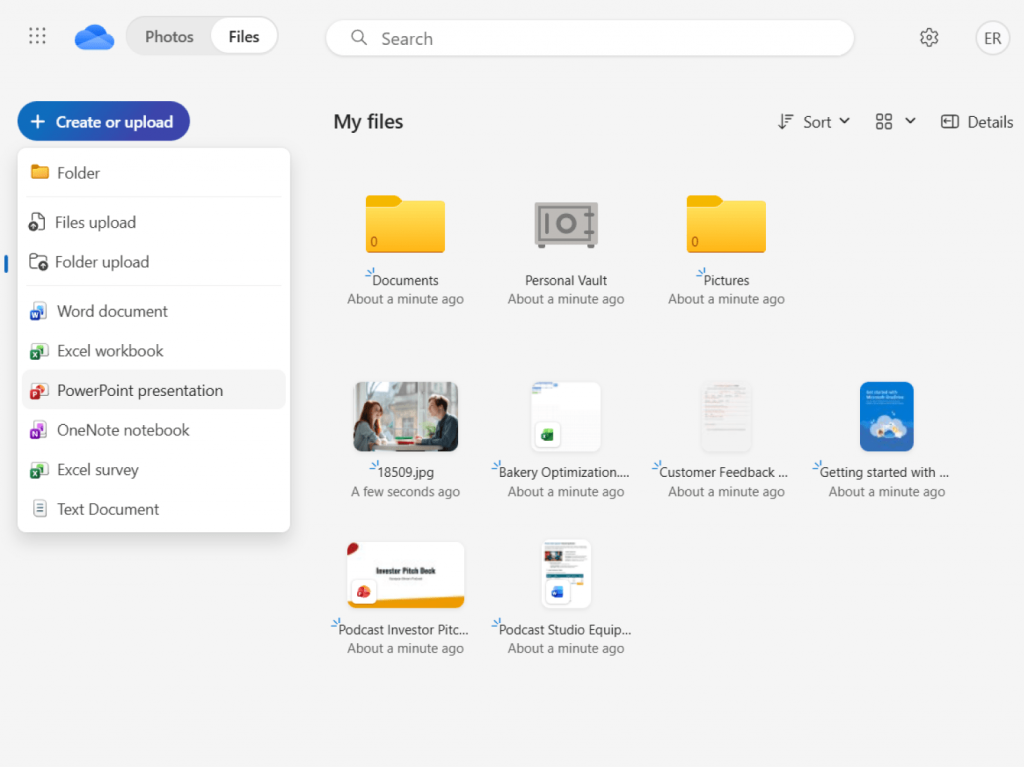Open the Details pane
Image resolution: width=1024 pixels, height=767 pixels.
point(977,122)
